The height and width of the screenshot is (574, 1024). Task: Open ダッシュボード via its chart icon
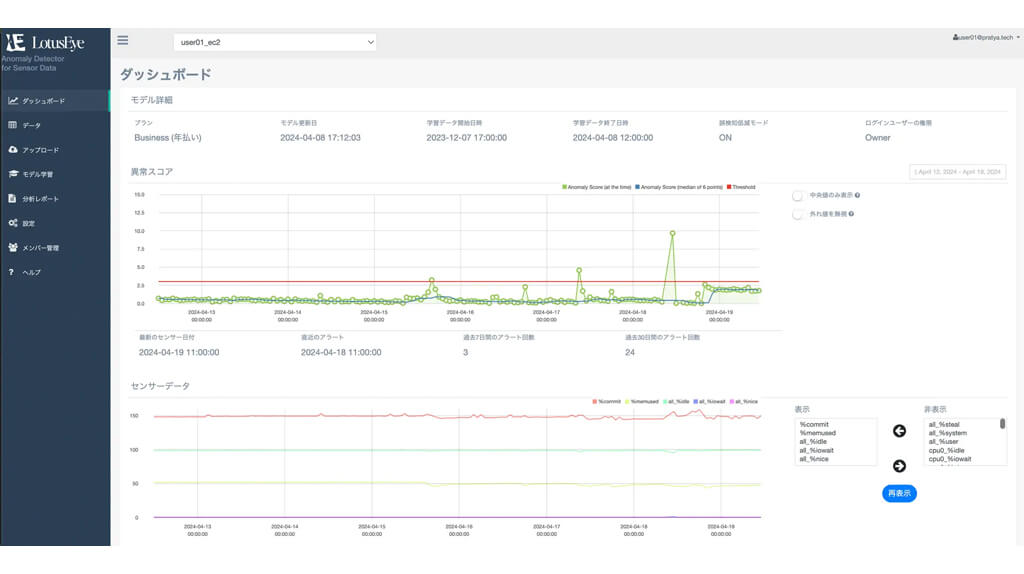[13, 101]
